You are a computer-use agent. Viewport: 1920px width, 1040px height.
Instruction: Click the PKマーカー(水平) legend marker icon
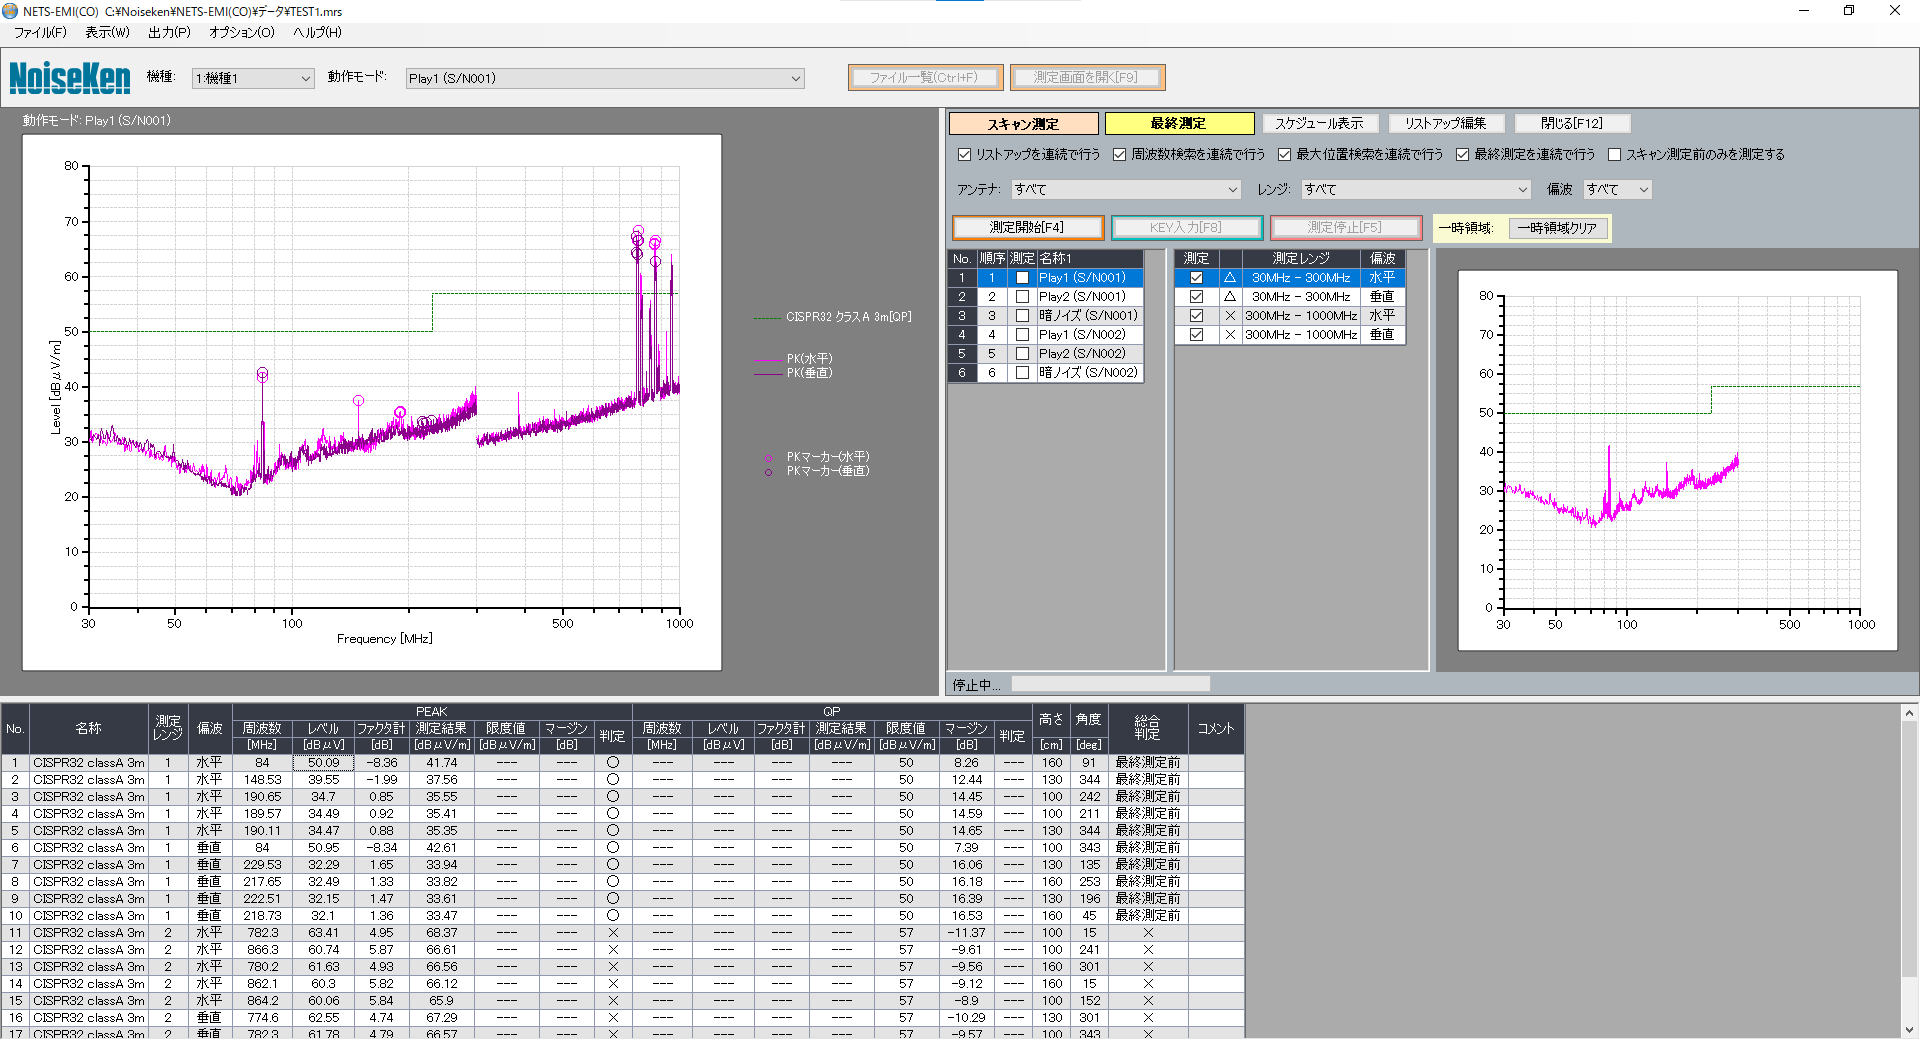(x=768, y=458)
